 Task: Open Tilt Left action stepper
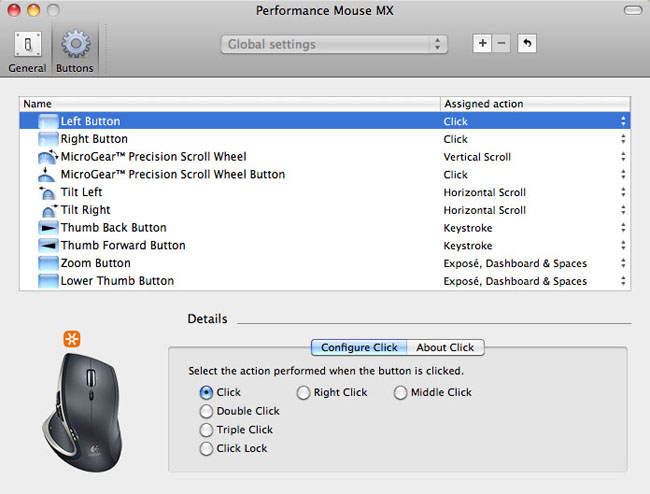[x=623, y=192]
